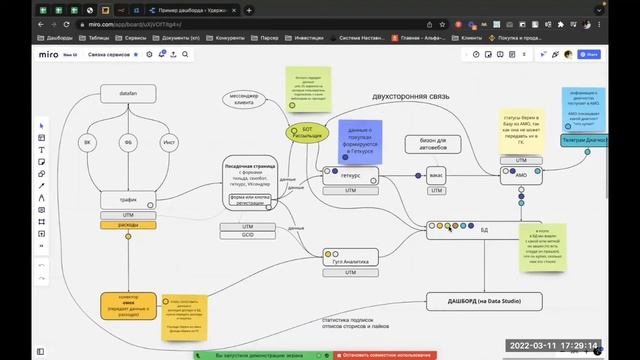Screen dimensions: 640x360
Task: Reload the page
Action: 67,24
